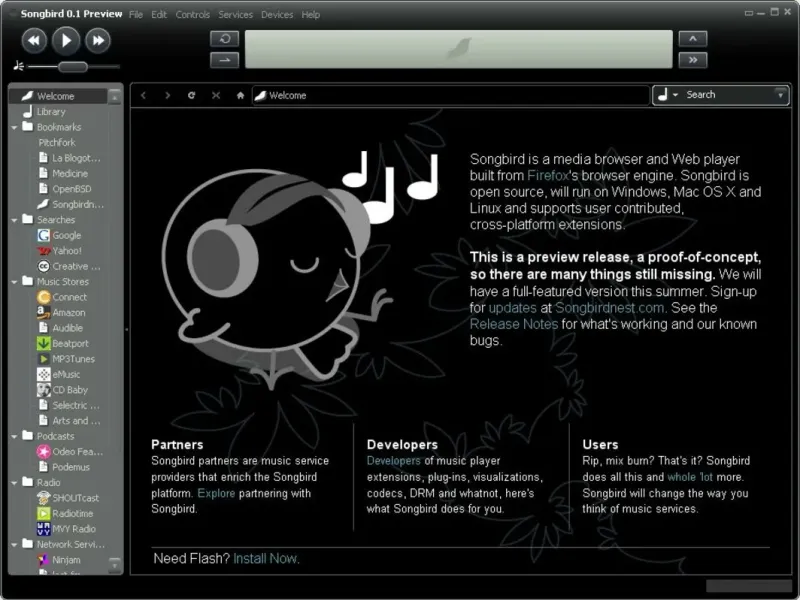
Task: Open the Release Notes link
Action: [x=514, y=324]
